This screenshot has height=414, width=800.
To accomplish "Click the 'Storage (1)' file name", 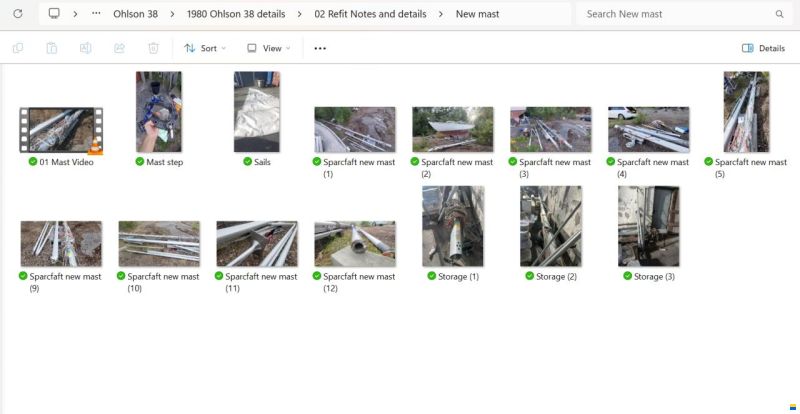I will tap(458, 277).
